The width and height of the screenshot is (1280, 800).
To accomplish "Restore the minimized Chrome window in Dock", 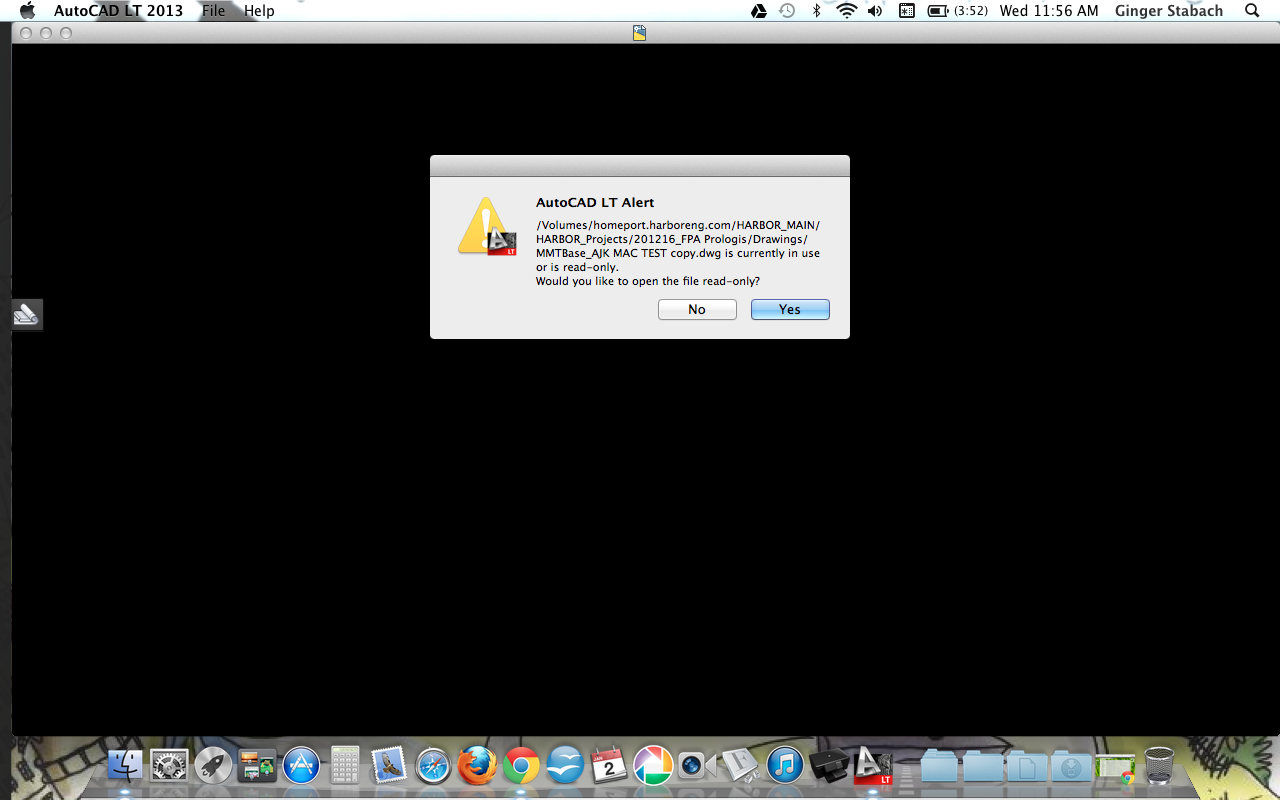I will pyautogui.click(x=1115, y=767).
